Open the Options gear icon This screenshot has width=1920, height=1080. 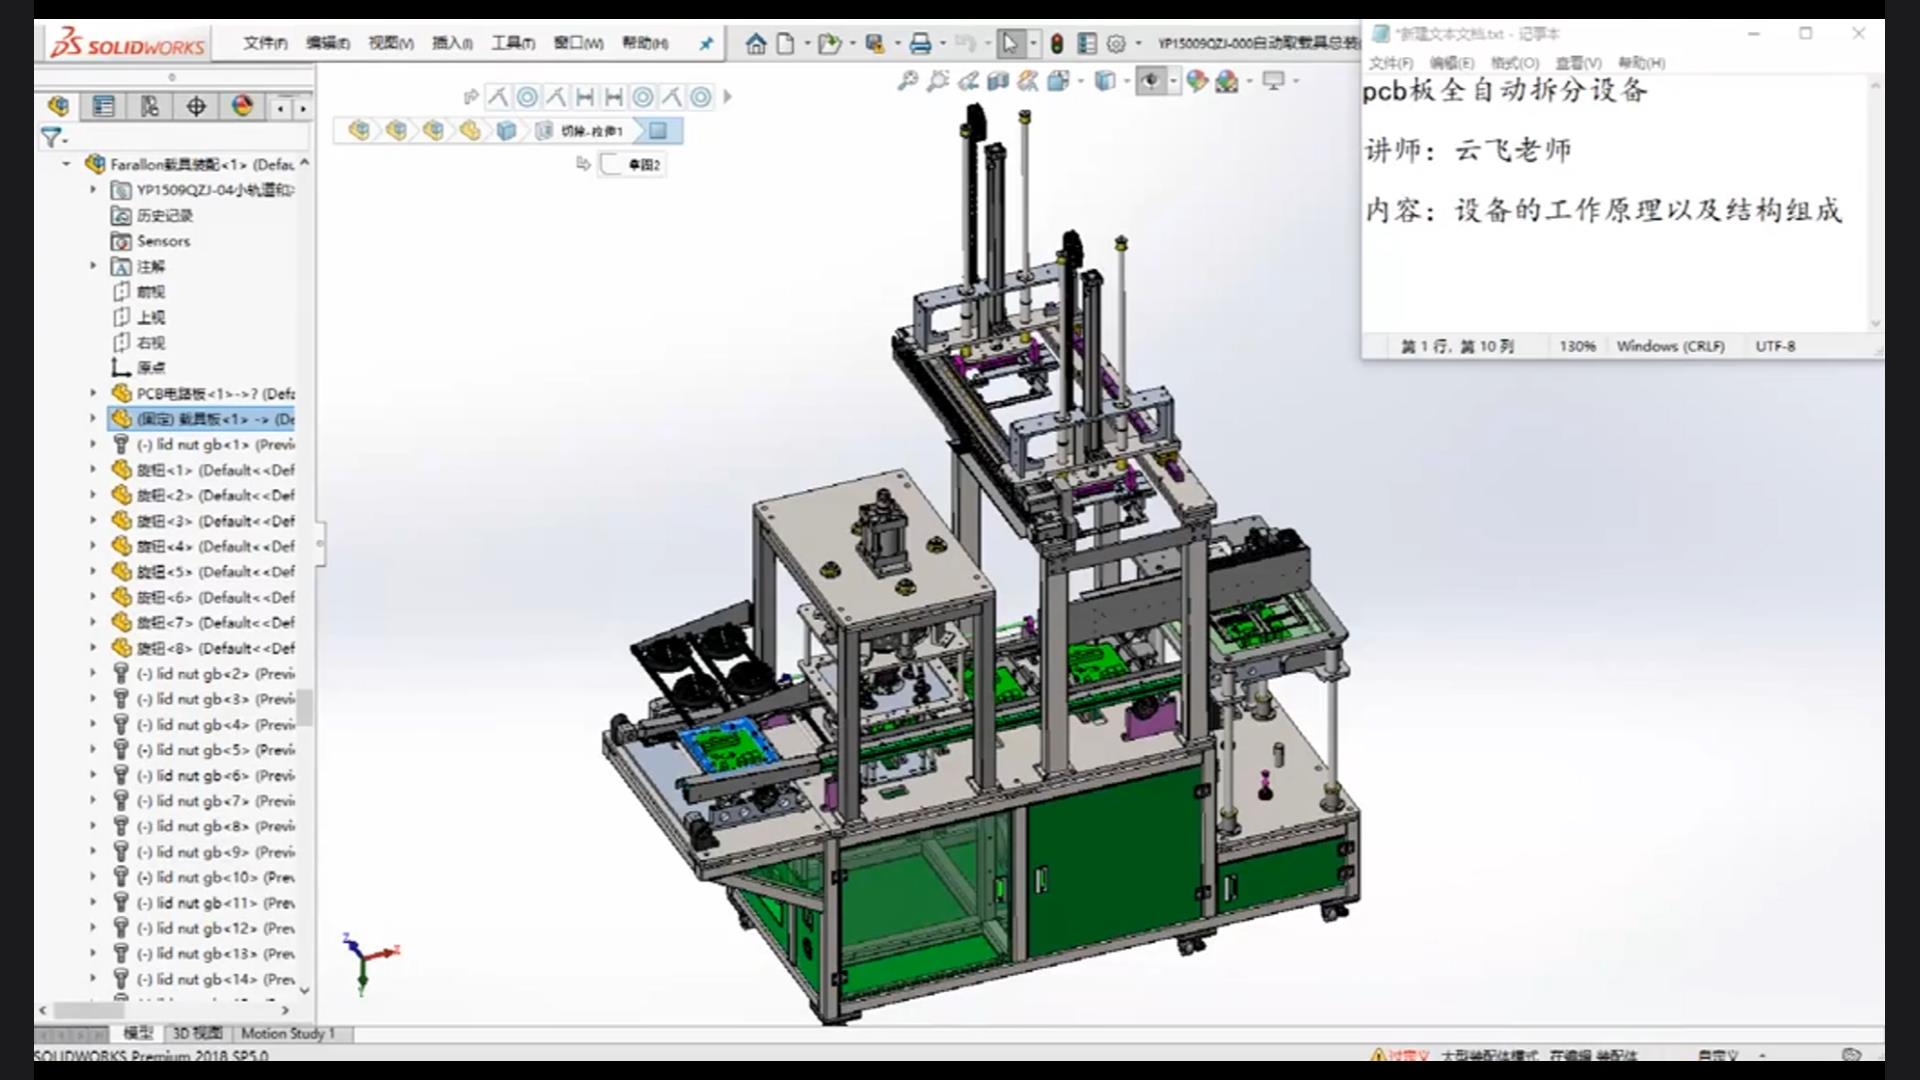click(x=1116, y=43)
